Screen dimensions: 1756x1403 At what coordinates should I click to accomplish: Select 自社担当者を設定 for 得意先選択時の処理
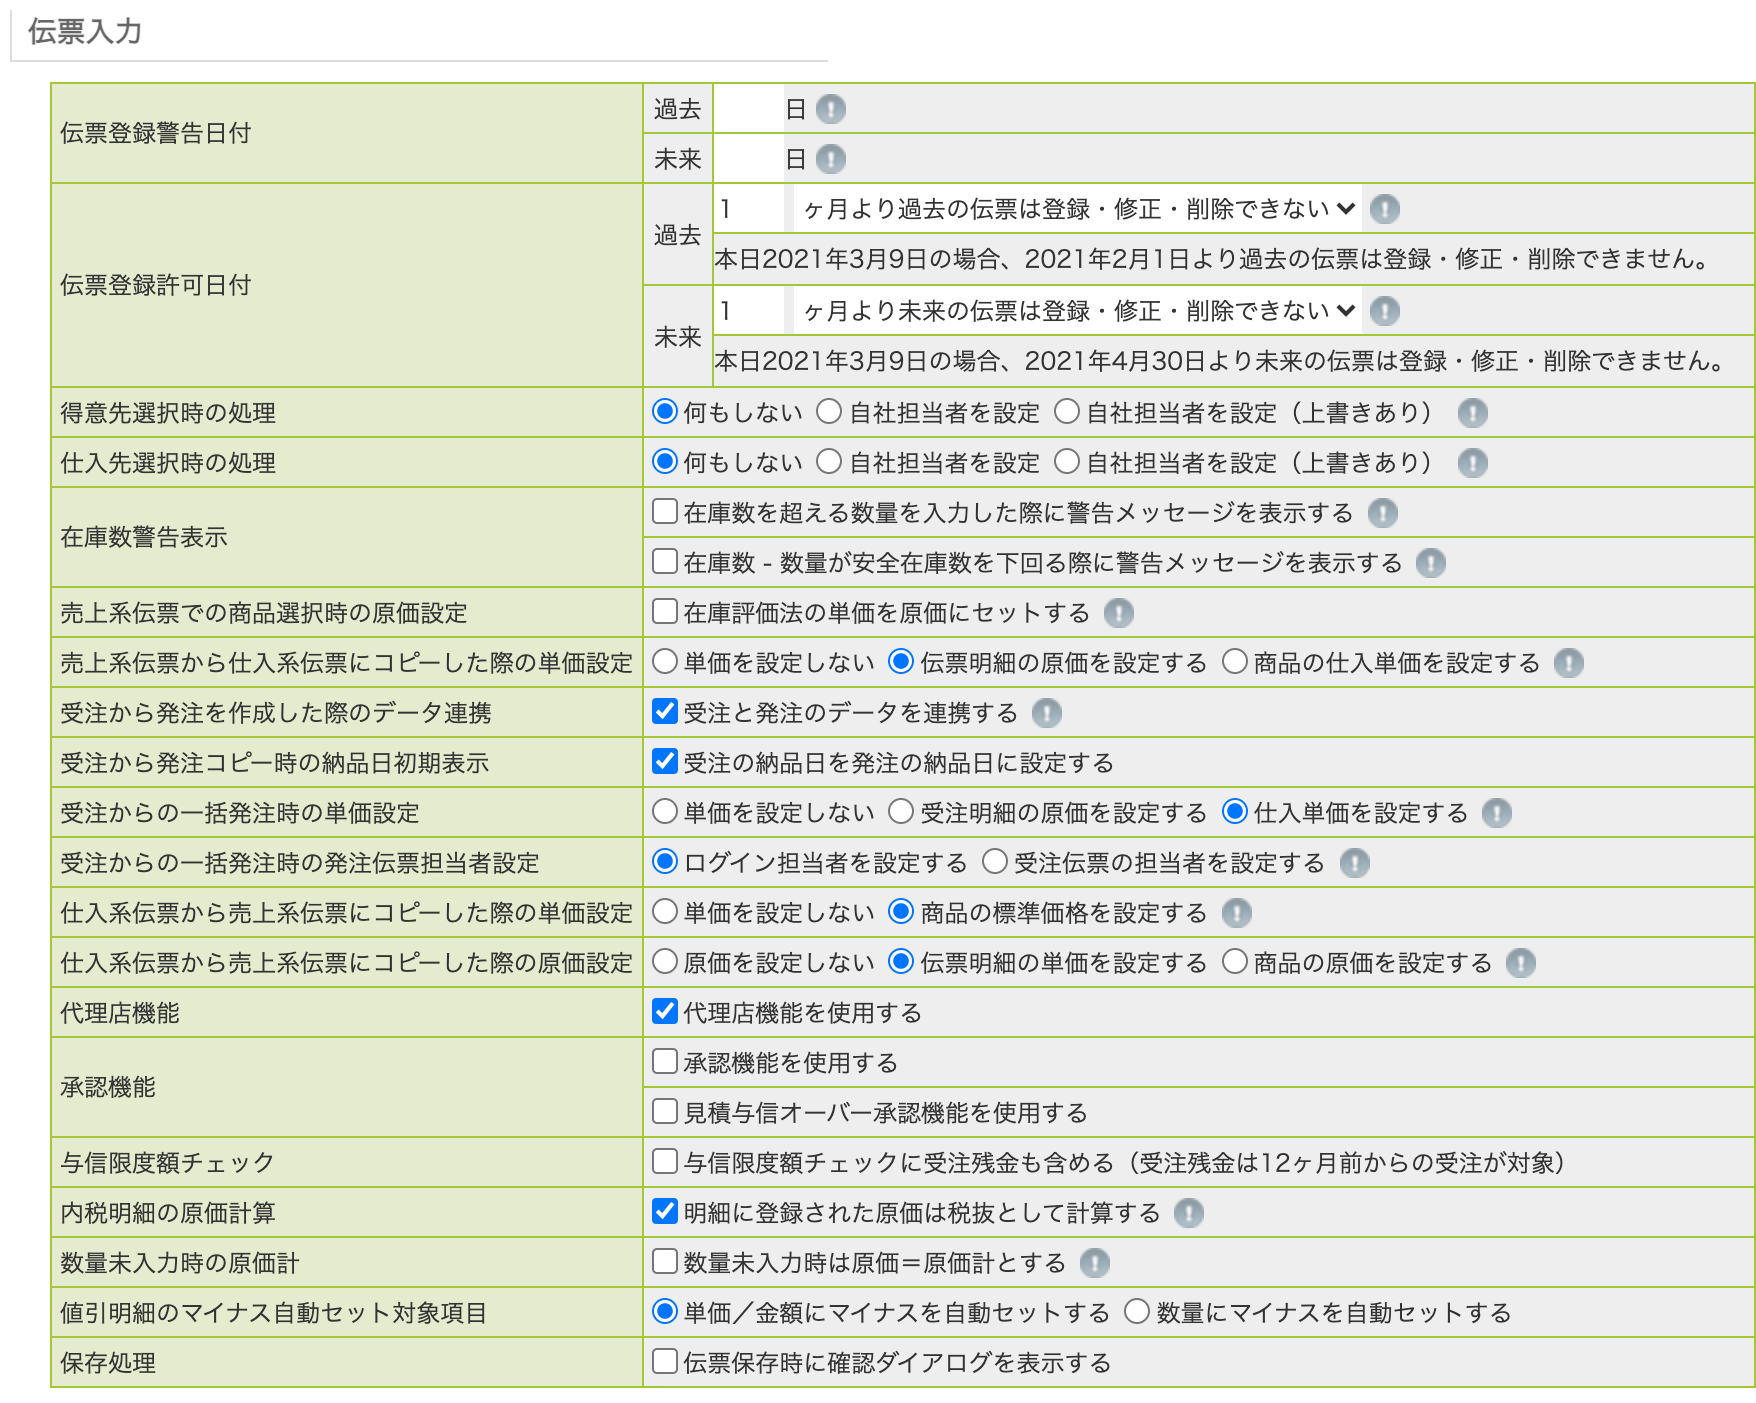tap(829, 411)
